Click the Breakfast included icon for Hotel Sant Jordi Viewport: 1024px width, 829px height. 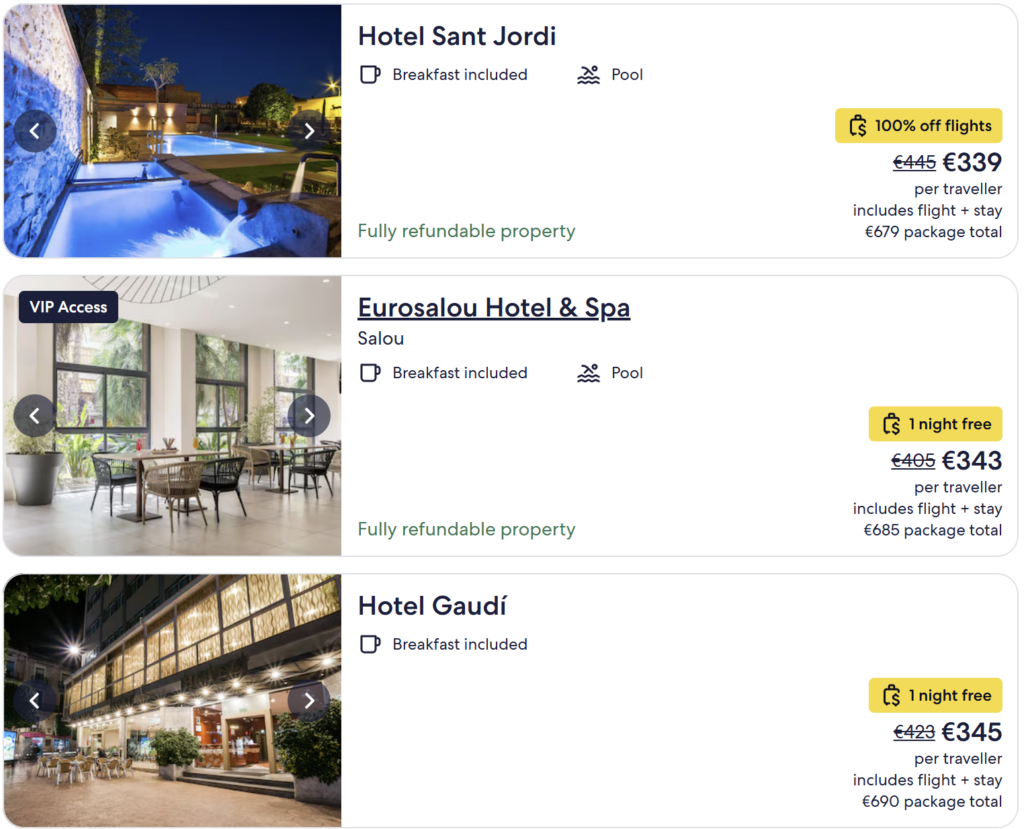[x=371, y=74]
